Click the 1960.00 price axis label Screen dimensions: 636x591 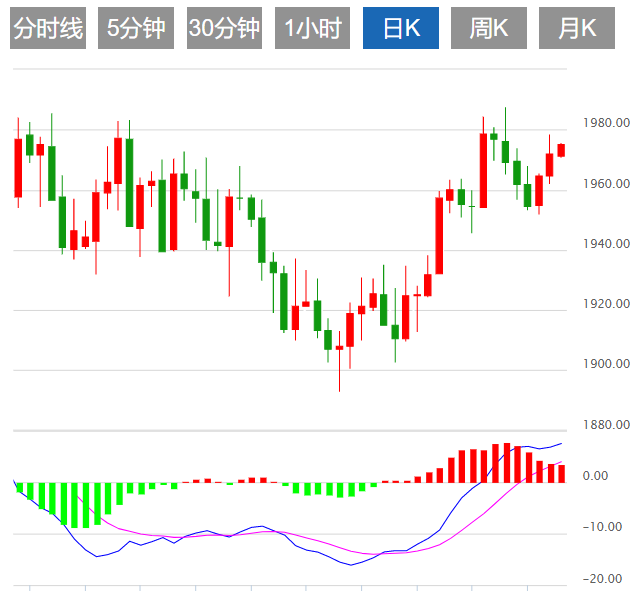[x=606, y=184]
